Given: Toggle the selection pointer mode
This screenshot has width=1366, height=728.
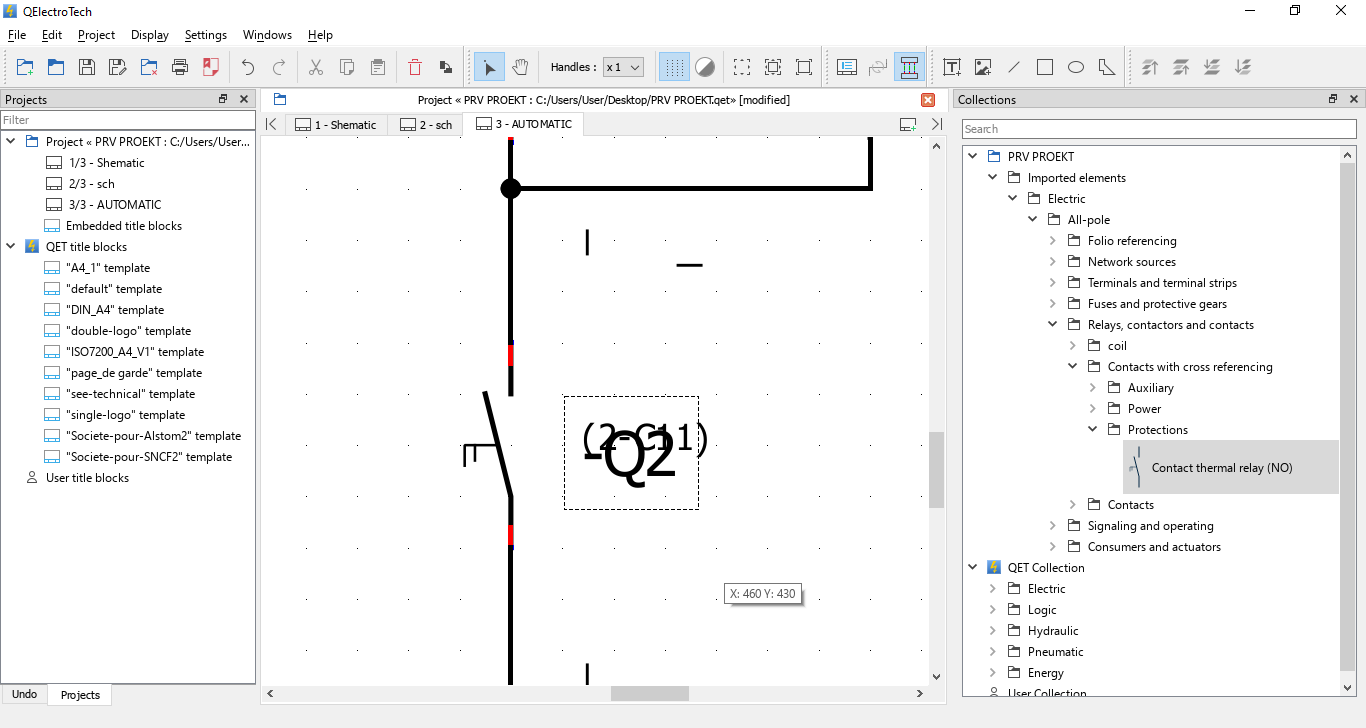Looking at the screenshot, I should (489, 67).
